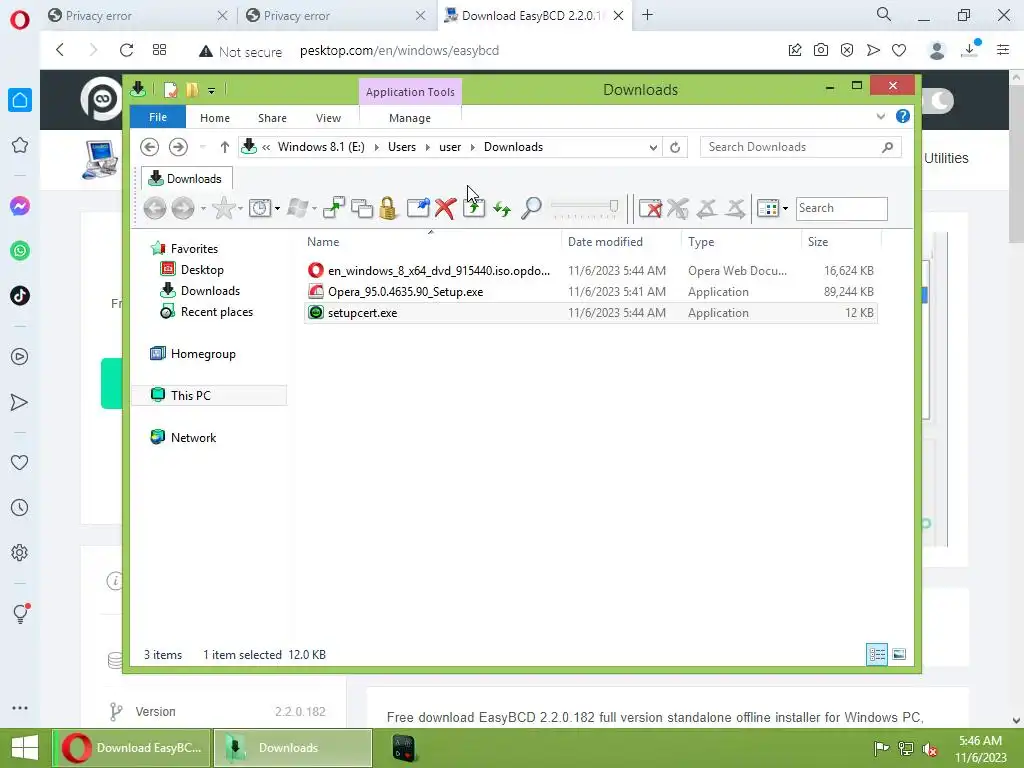The image size is (1024, 768).
Task: Expand the Explorer ribbon chevron
Action: pos(880,116)
